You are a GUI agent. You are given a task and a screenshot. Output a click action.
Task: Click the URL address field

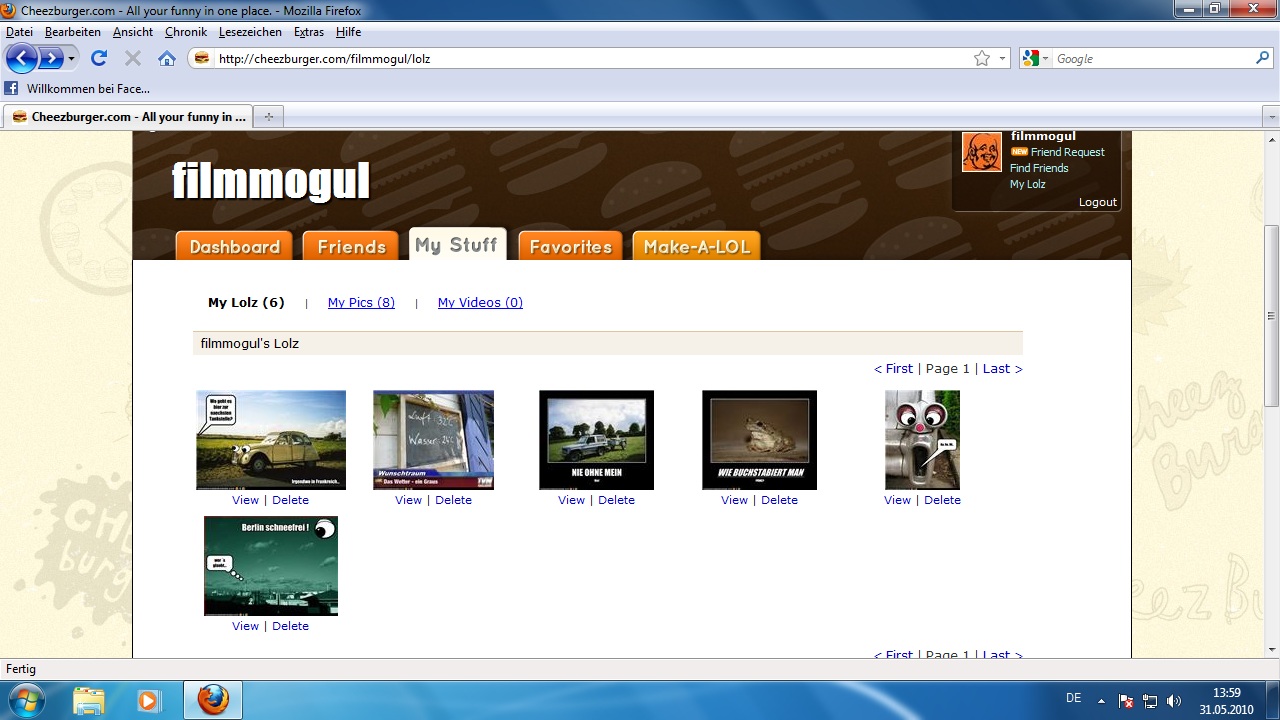click(x=590, y=58)
